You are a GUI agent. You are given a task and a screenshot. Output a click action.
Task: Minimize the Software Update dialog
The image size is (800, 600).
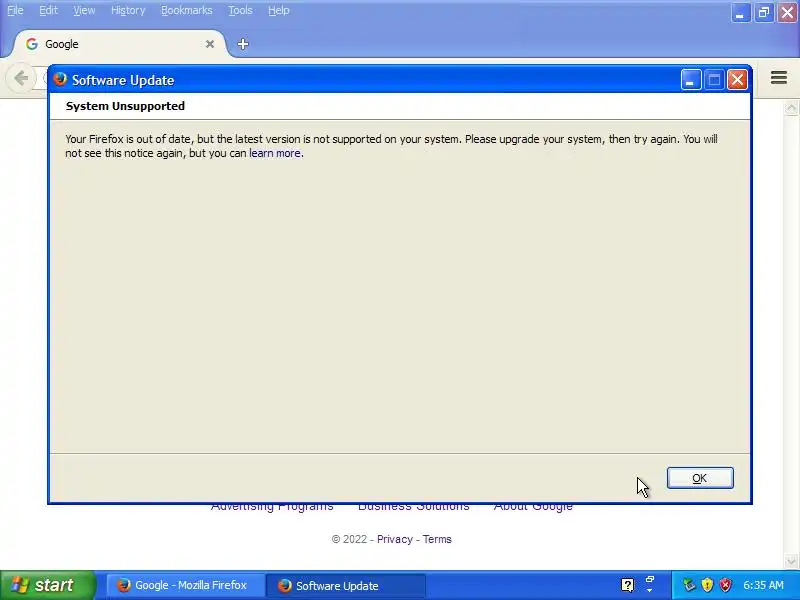pos(691,80)
